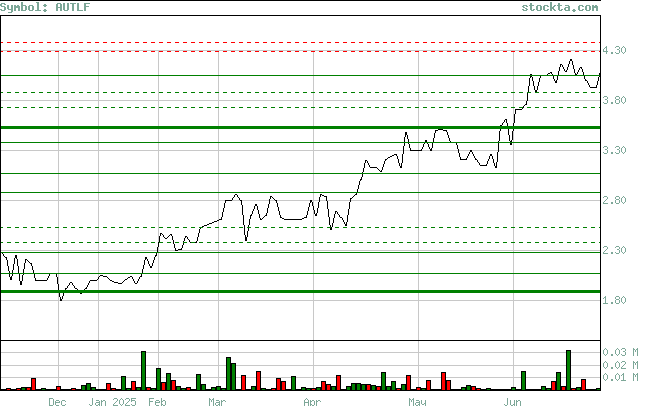Click the 2.30 price axis label

[x=614, y=250]
